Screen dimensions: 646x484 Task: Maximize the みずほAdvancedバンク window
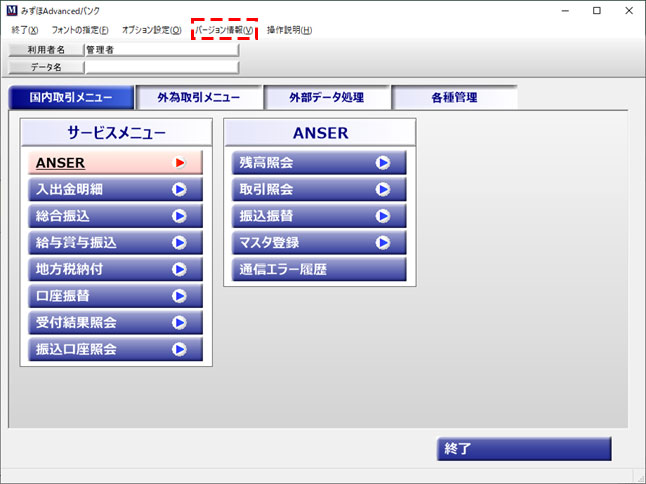tap(597, 11)
